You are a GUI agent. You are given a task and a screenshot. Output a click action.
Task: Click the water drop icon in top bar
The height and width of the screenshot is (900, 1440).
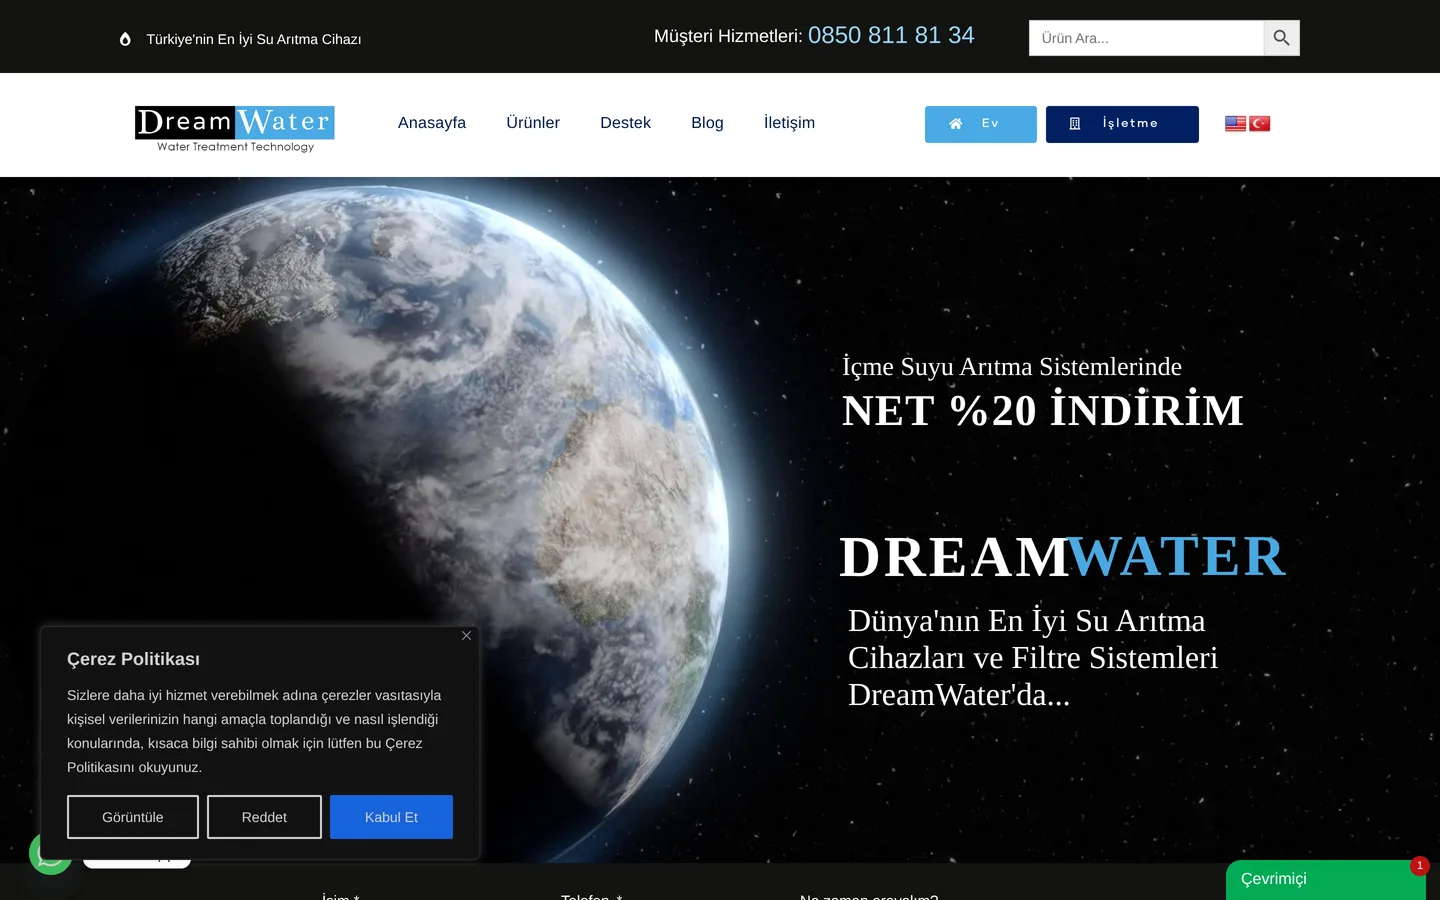point(125,39)
